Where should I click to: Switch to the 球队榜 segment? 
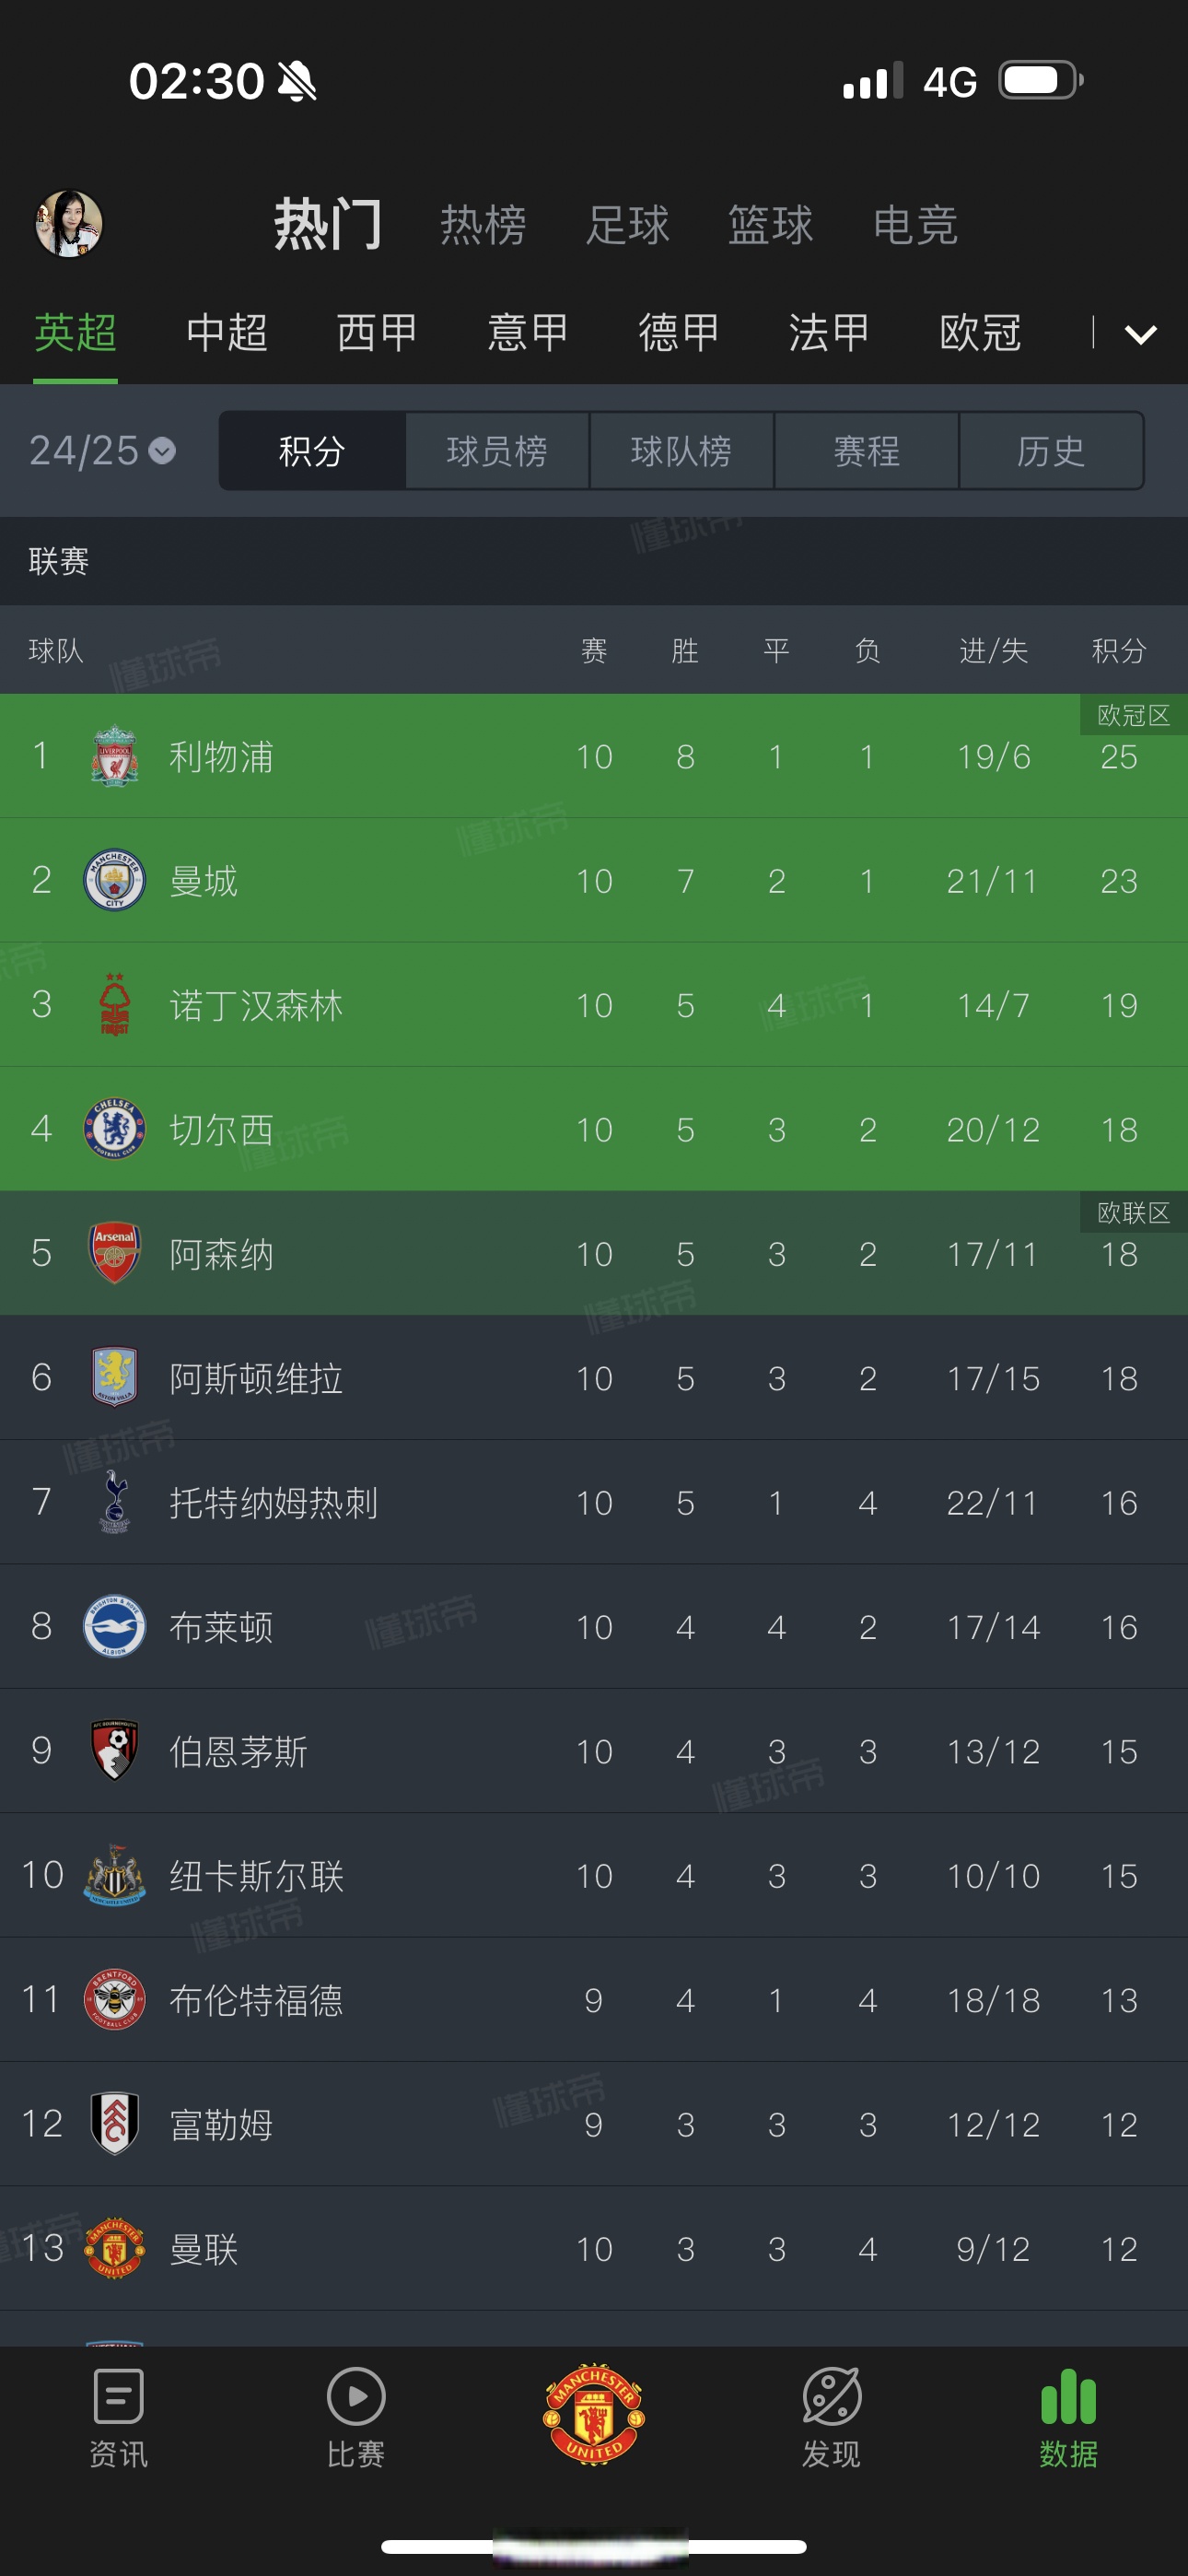(681, 451)
